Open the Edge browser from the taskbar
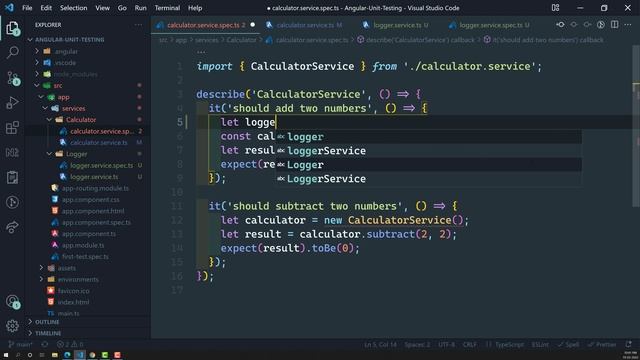 (67, 355)
